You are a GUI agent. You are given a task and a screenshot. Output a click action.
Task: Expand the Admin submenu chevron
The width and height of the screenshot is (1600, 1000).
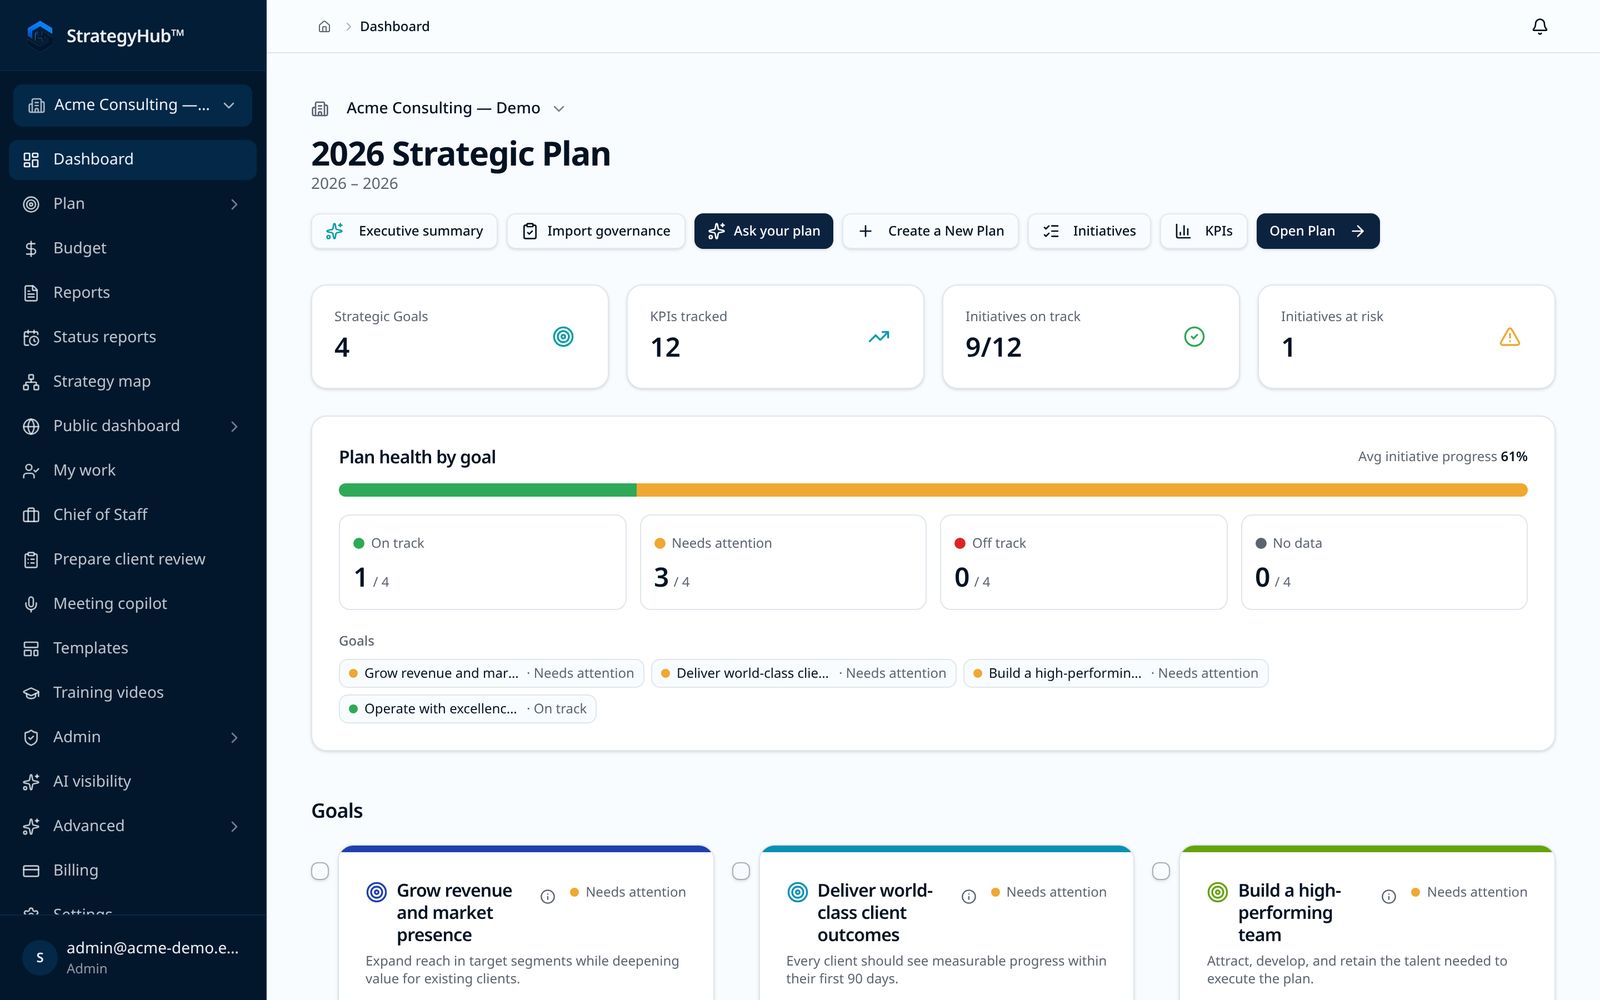234,737
